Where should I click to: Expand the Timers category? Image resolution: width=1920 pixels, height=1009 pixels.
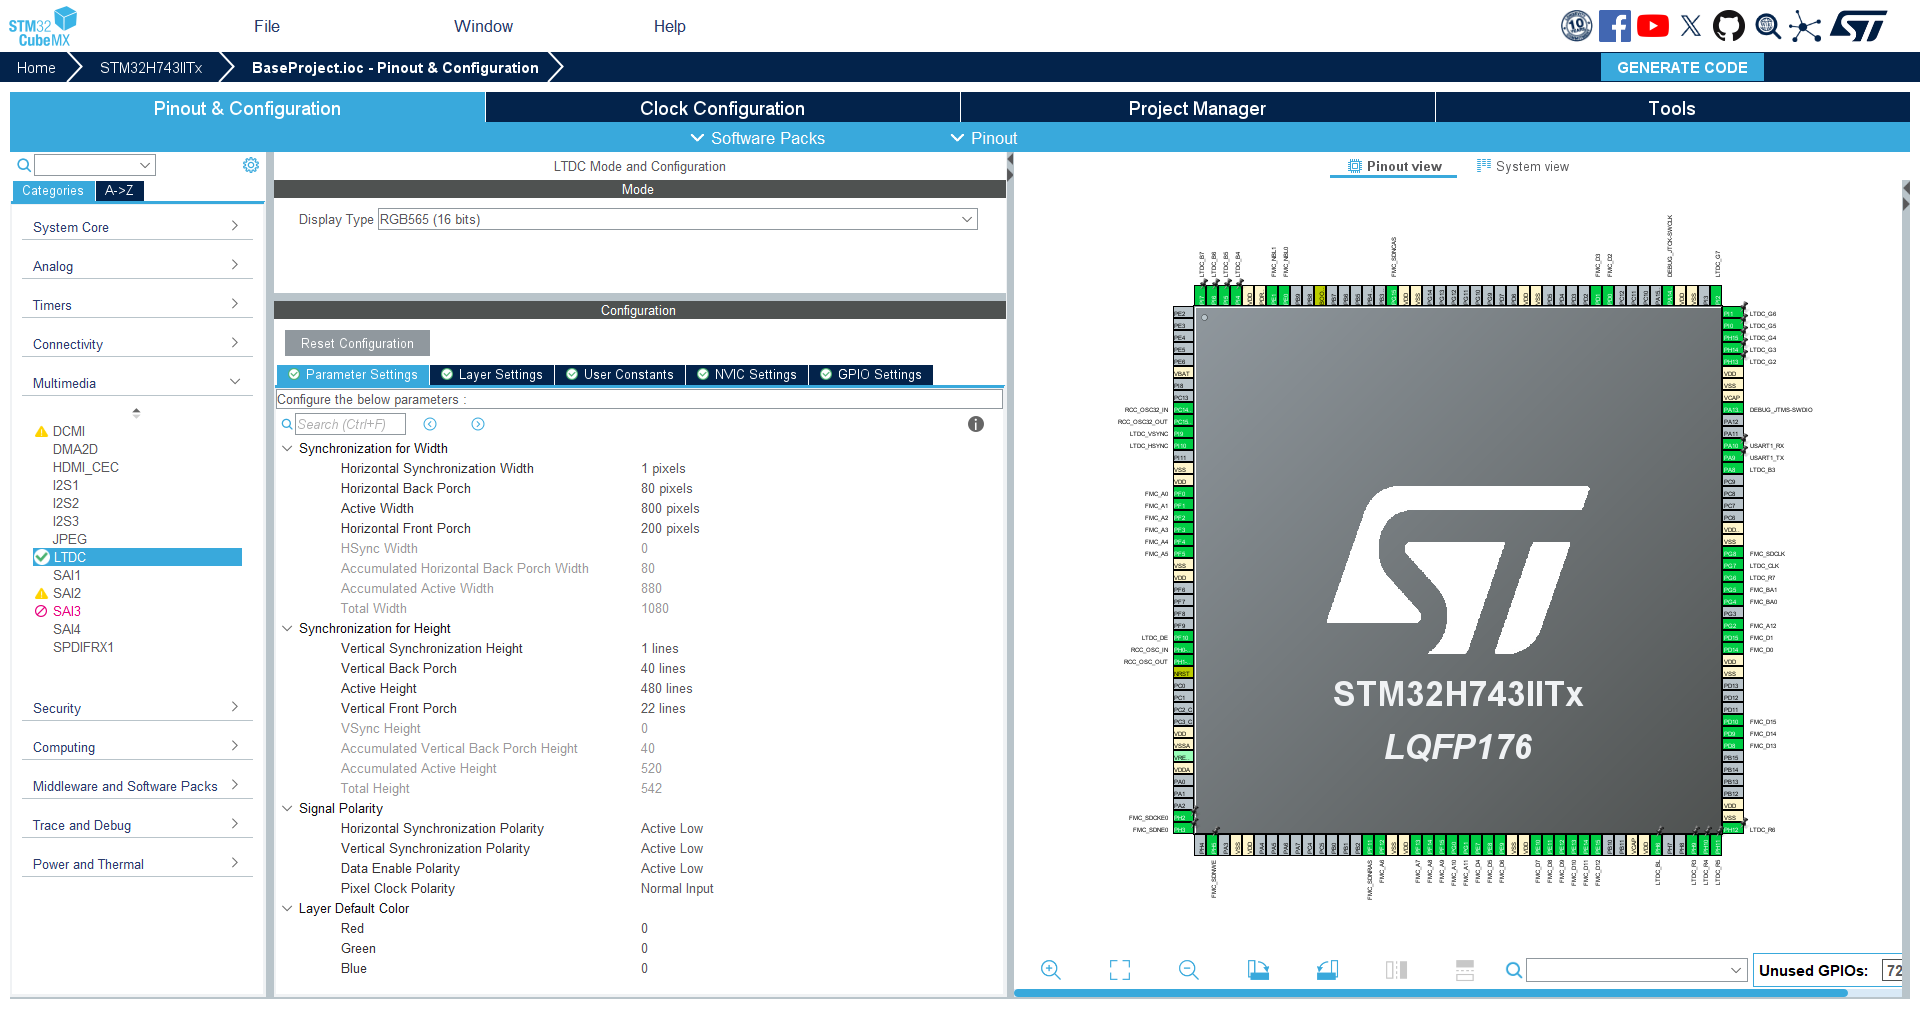(136, 305)
